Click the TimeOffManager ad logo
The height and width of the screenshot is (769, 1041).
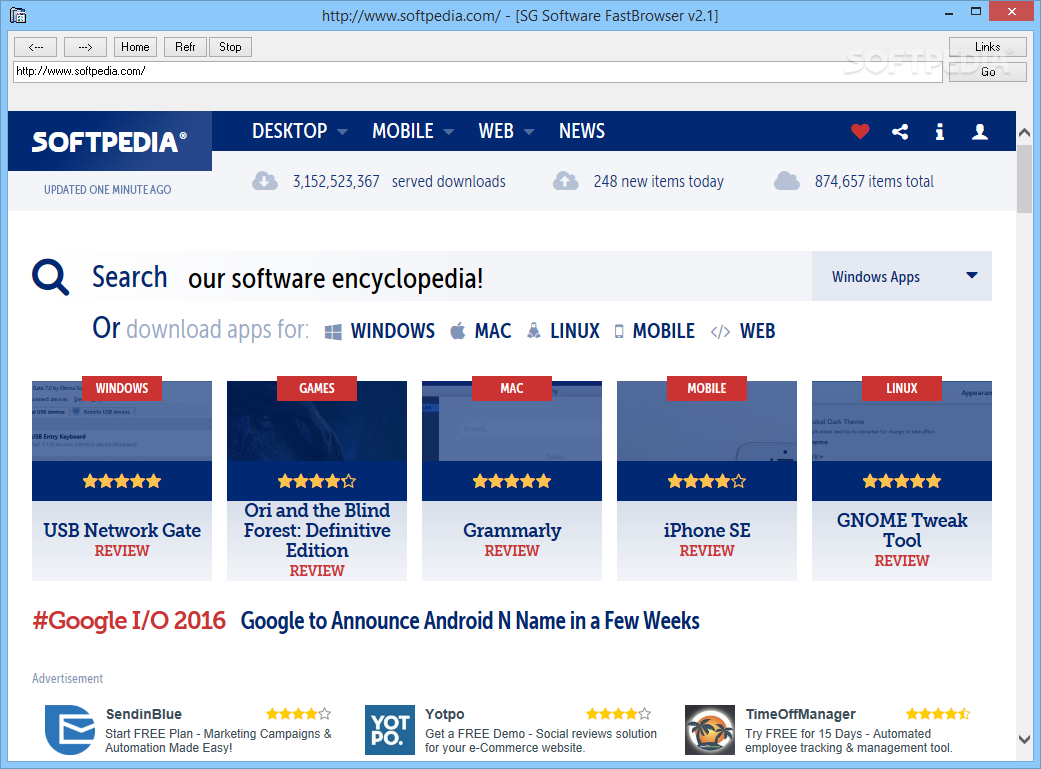[x=710, y=730]
